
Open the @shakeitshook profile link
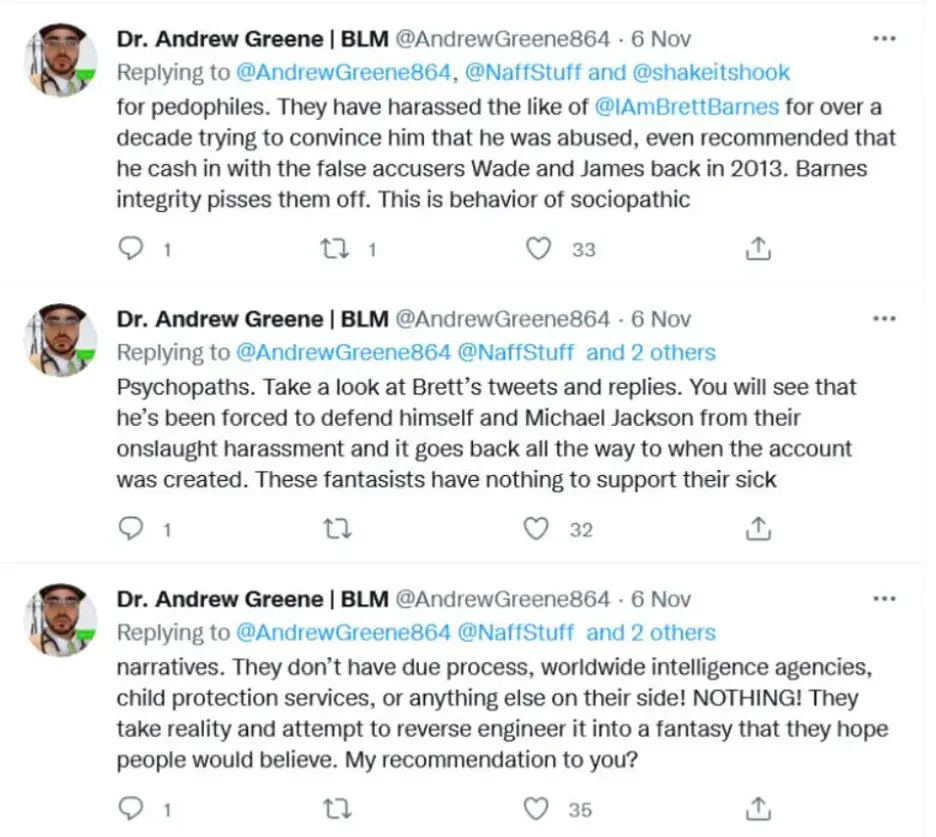[x=711, y=72]
